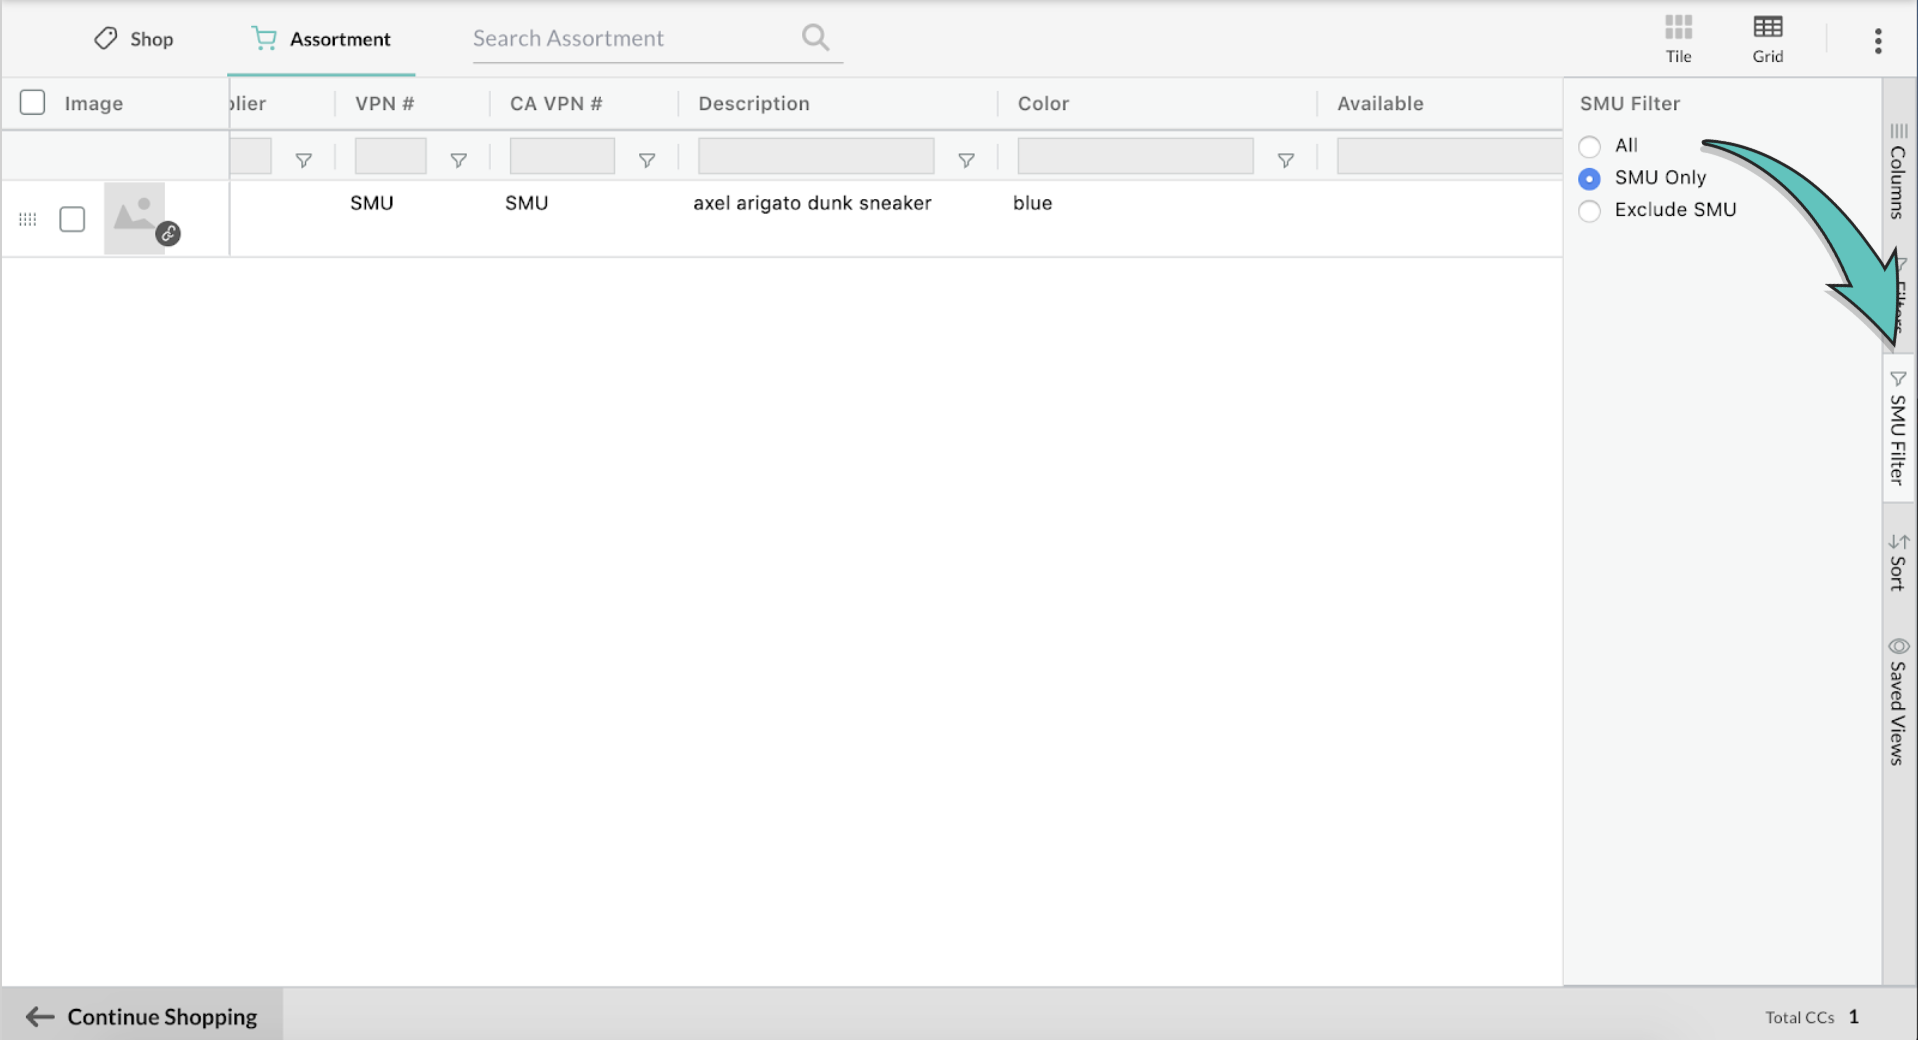Screen dimensions: 1918x1040
Task: Open the Shop tab
Action: tap(134, 39)
